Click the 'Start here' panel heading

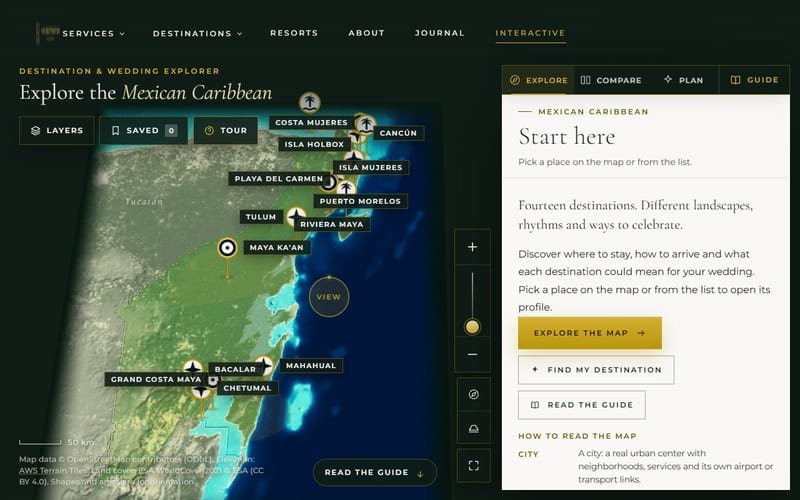coord(567,136)
